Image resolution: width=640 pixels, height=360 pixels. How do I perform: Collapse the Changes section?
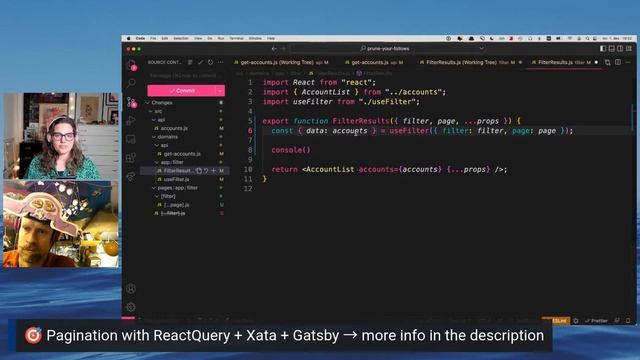[x=148, y=103]
